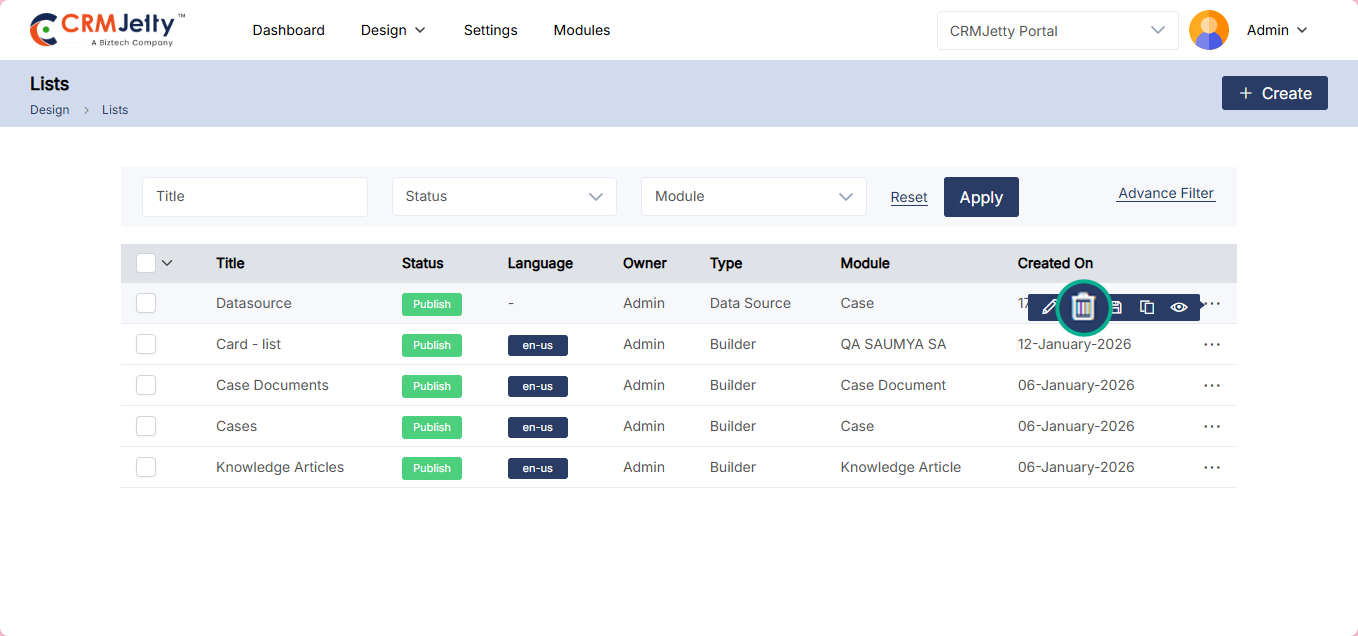This screenshot has height=636, width=1358.
Task: Open the Module filter dropdown
Action: [x=753, y=196]
